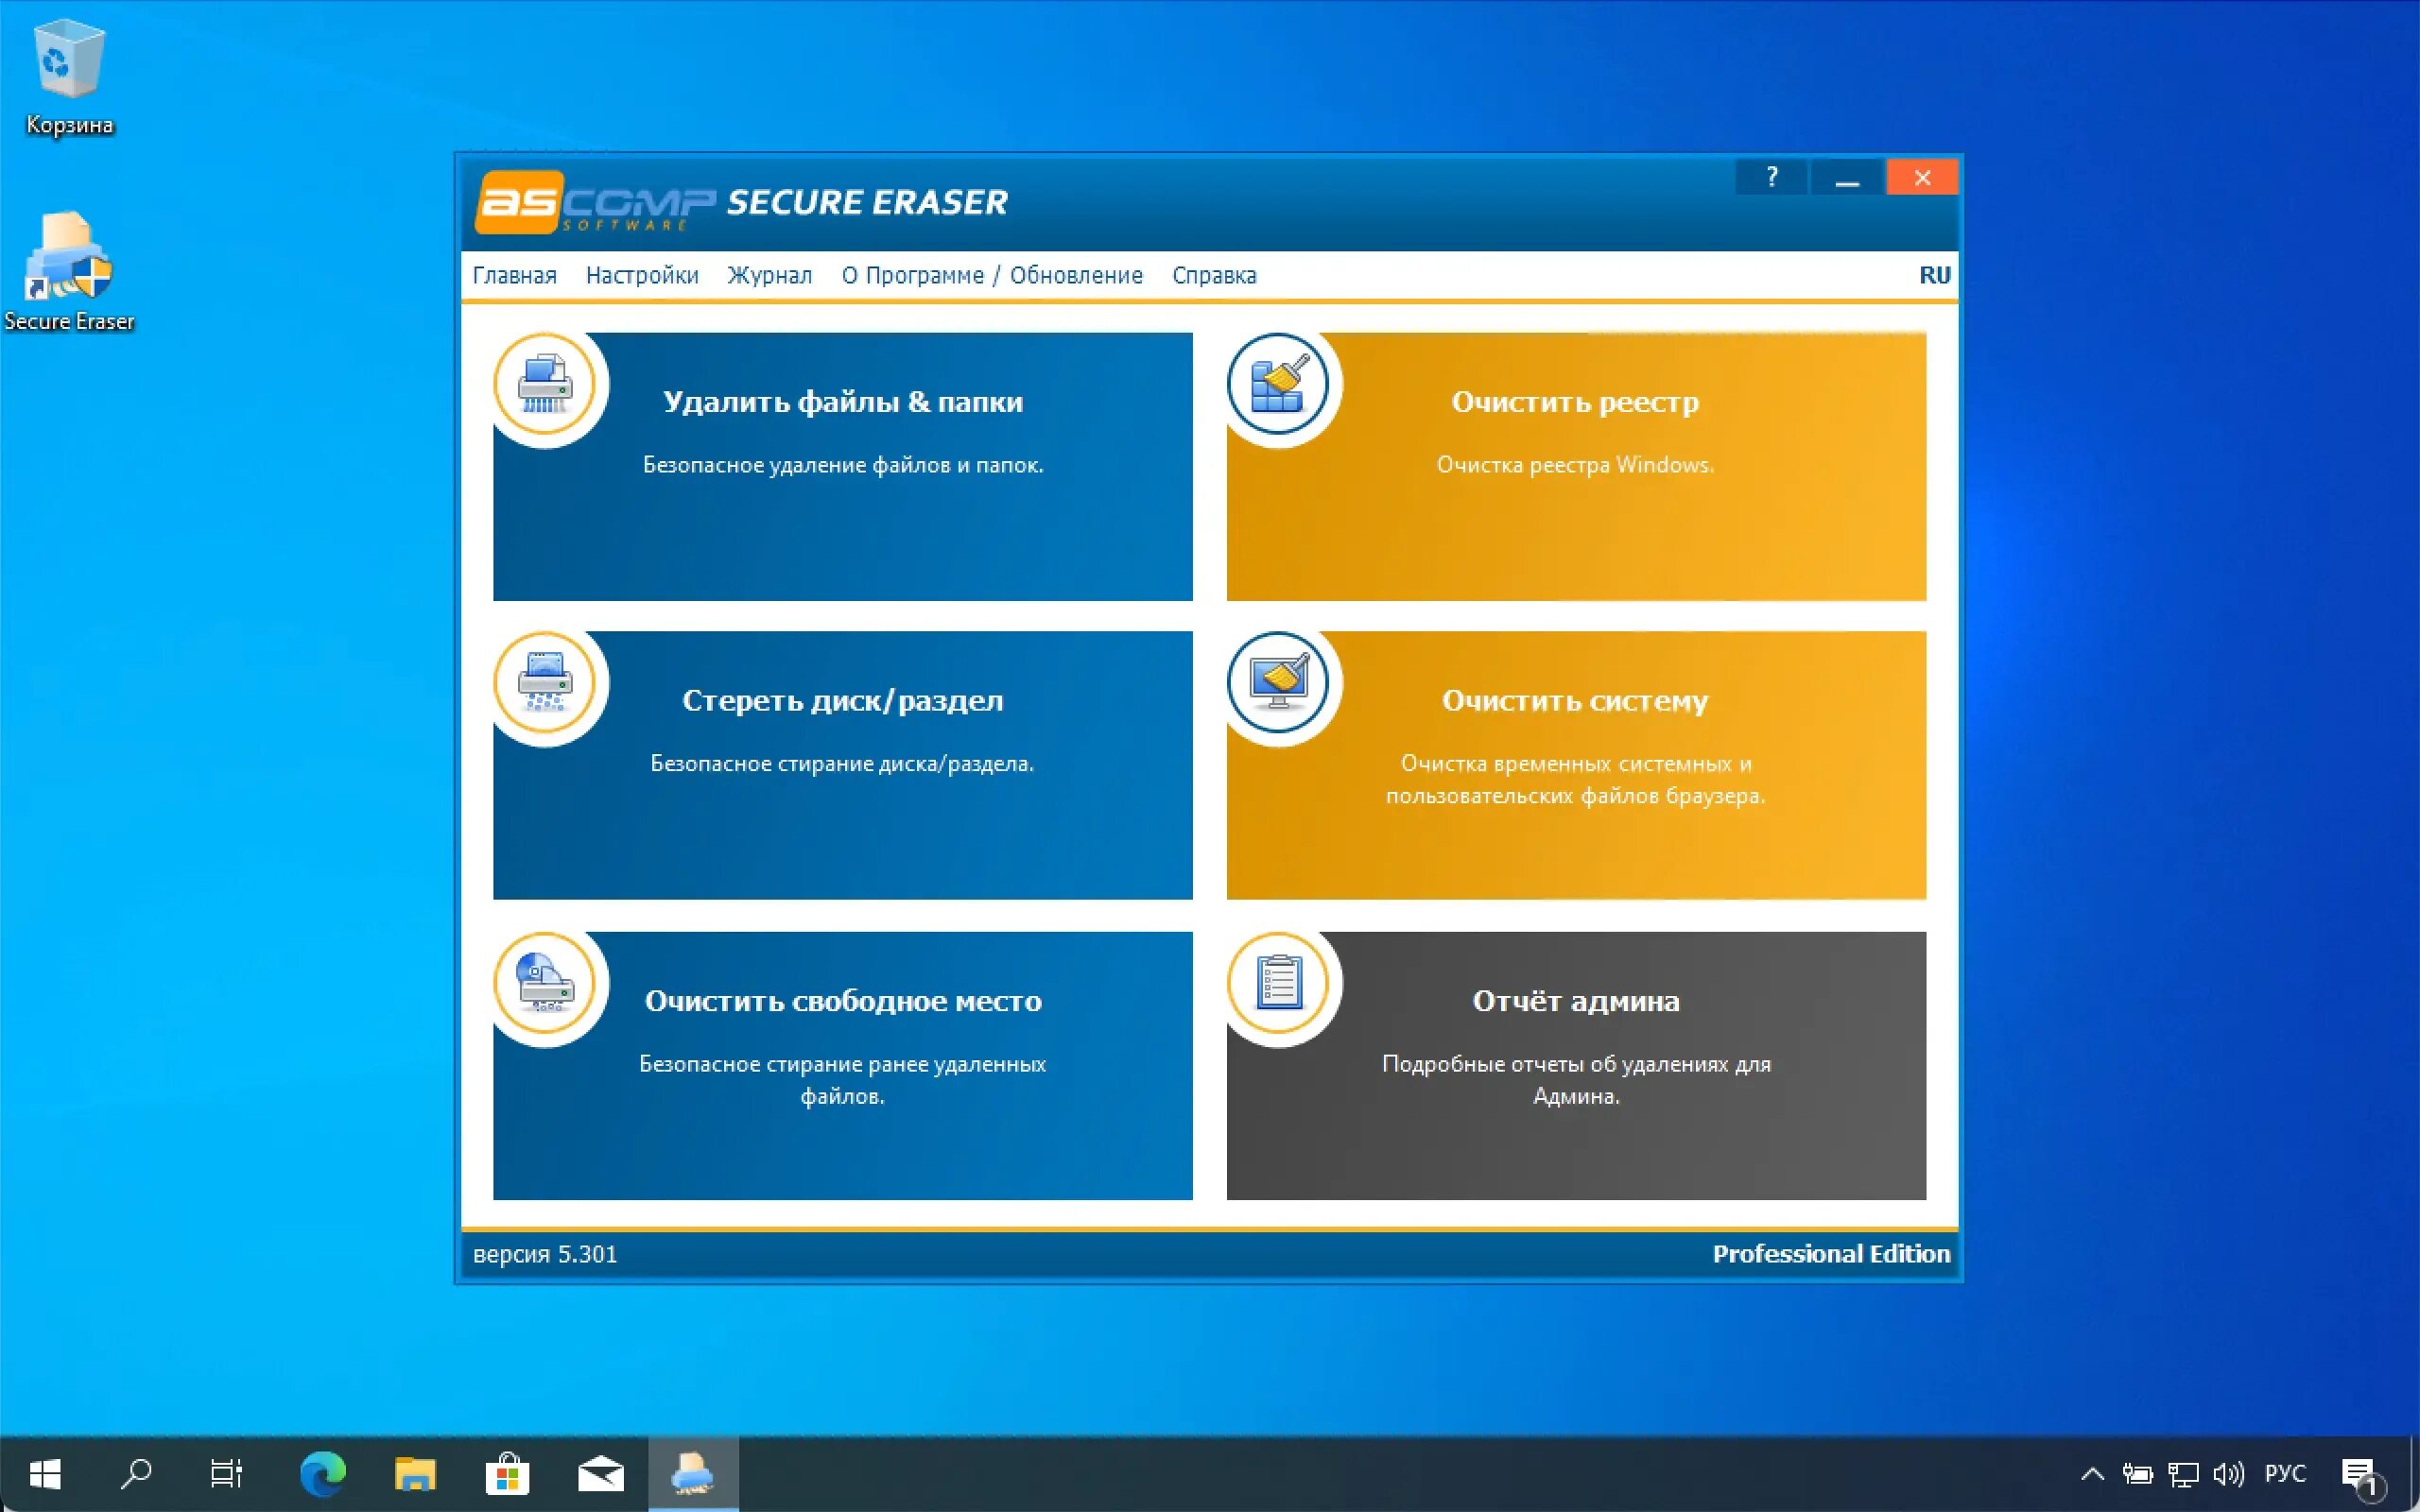Switch to the Журнал tab
Viewport: 2420px width, 1512px height.
[767, 275]
